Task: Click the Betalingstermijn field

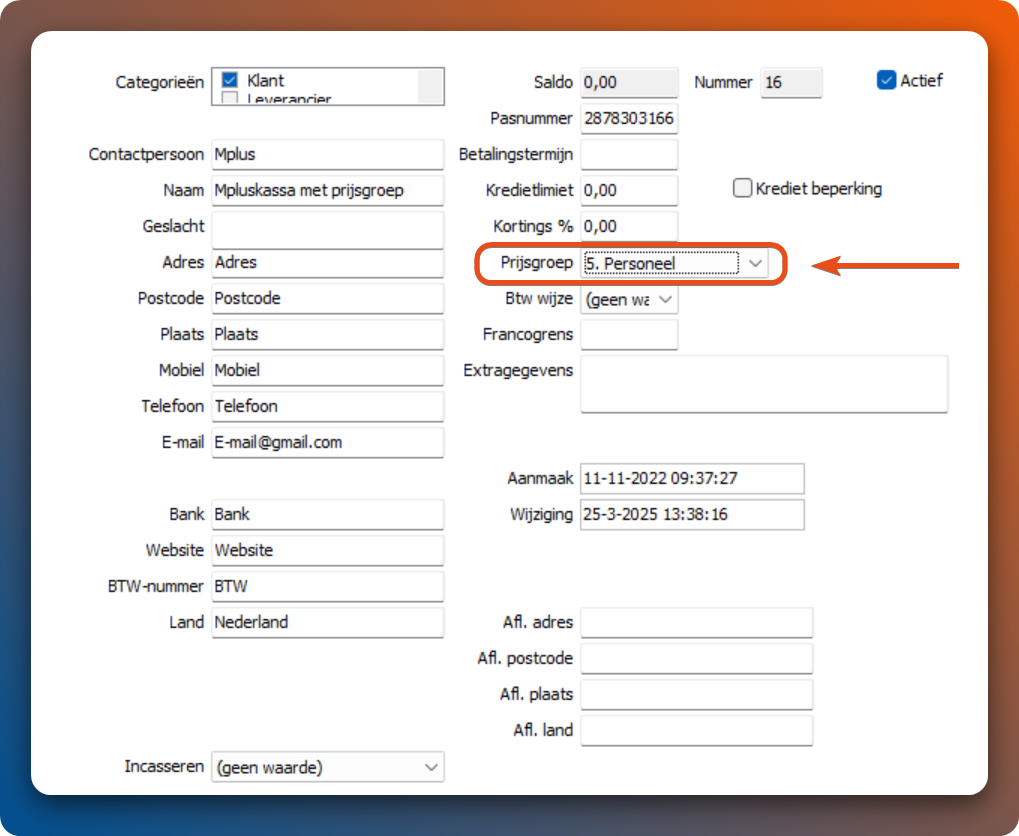Action: [628, 155]
